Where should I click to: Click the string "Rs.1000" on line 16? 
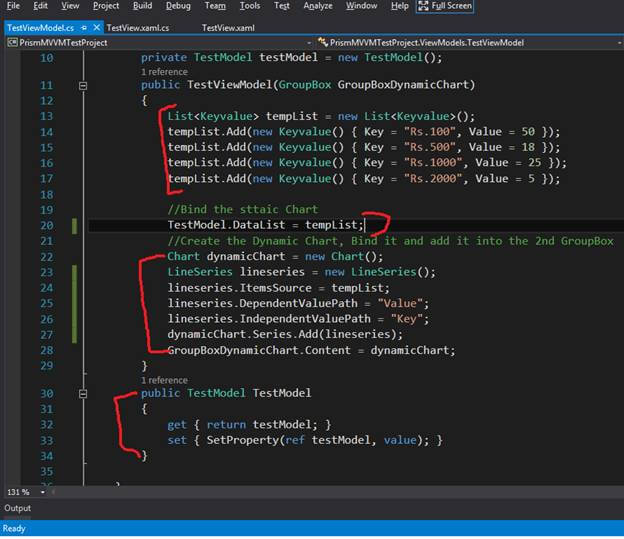[433, 163]
